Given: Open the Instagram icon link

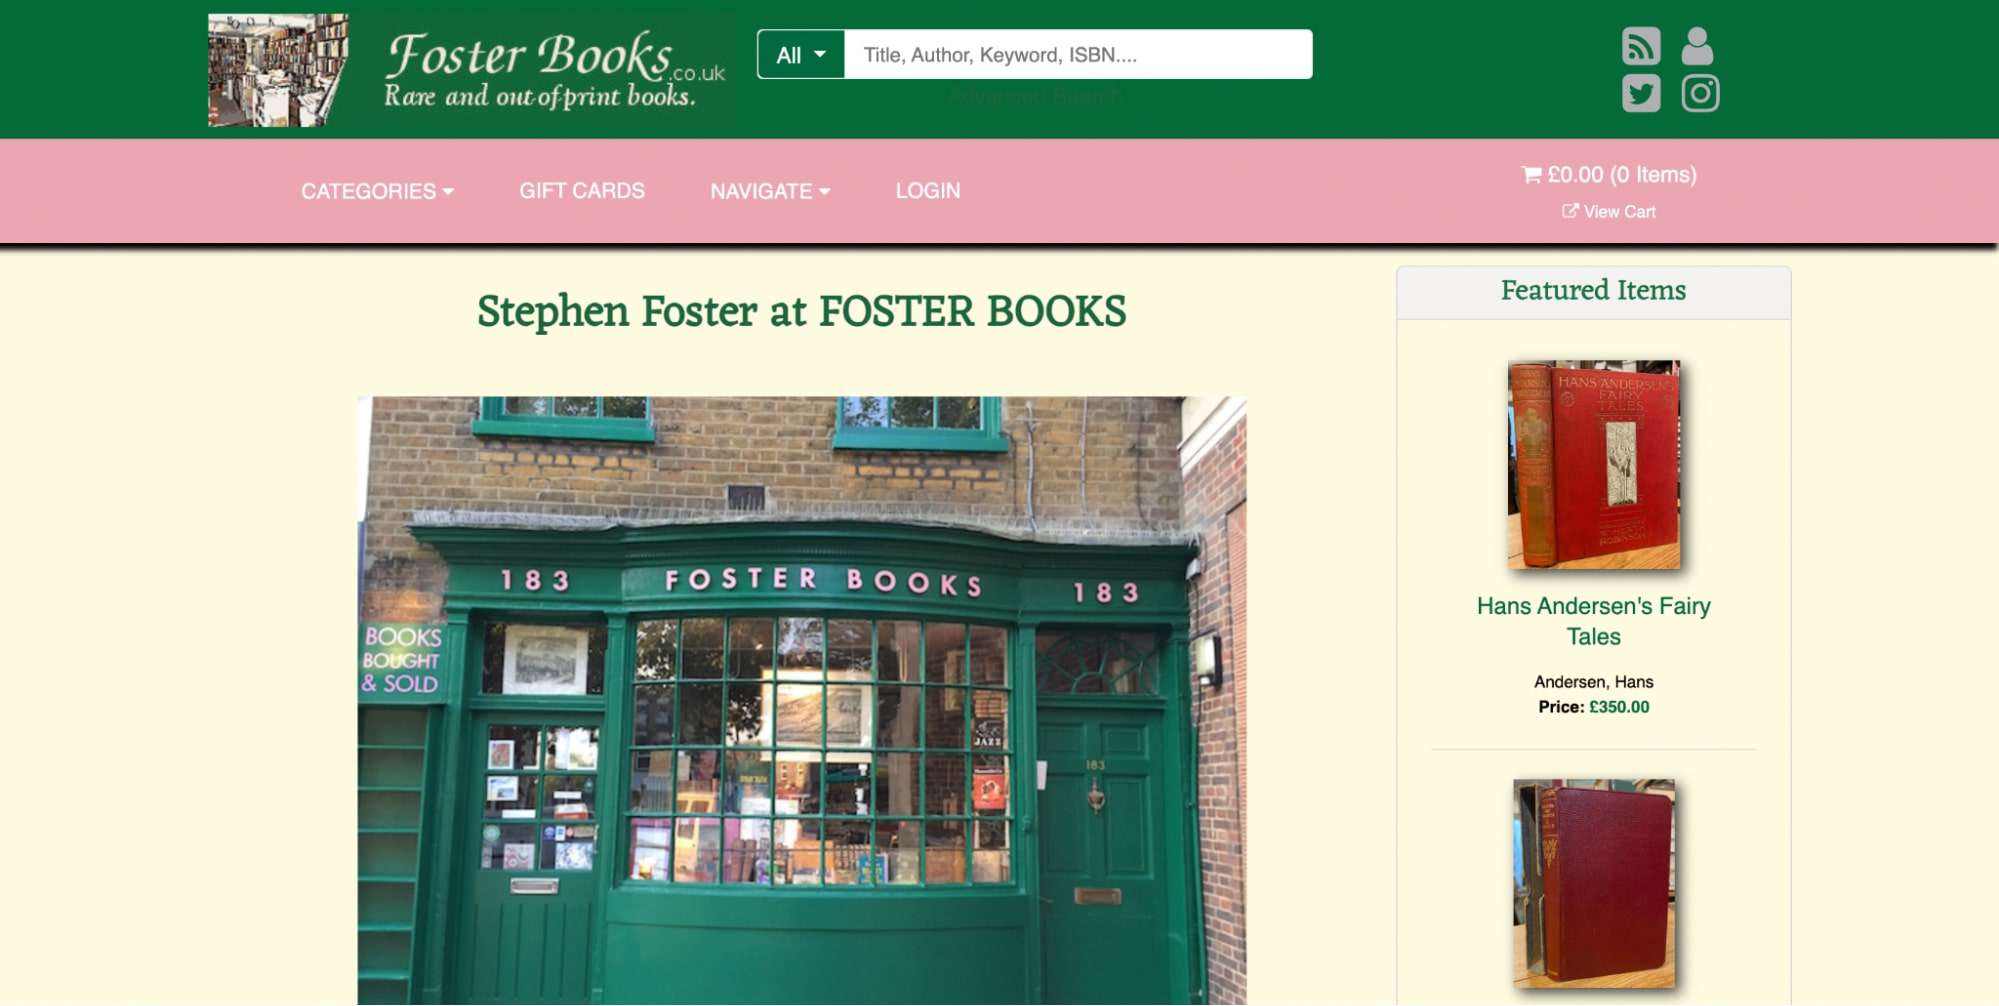Looking at the screenshot, I should tap(1700, 93).
